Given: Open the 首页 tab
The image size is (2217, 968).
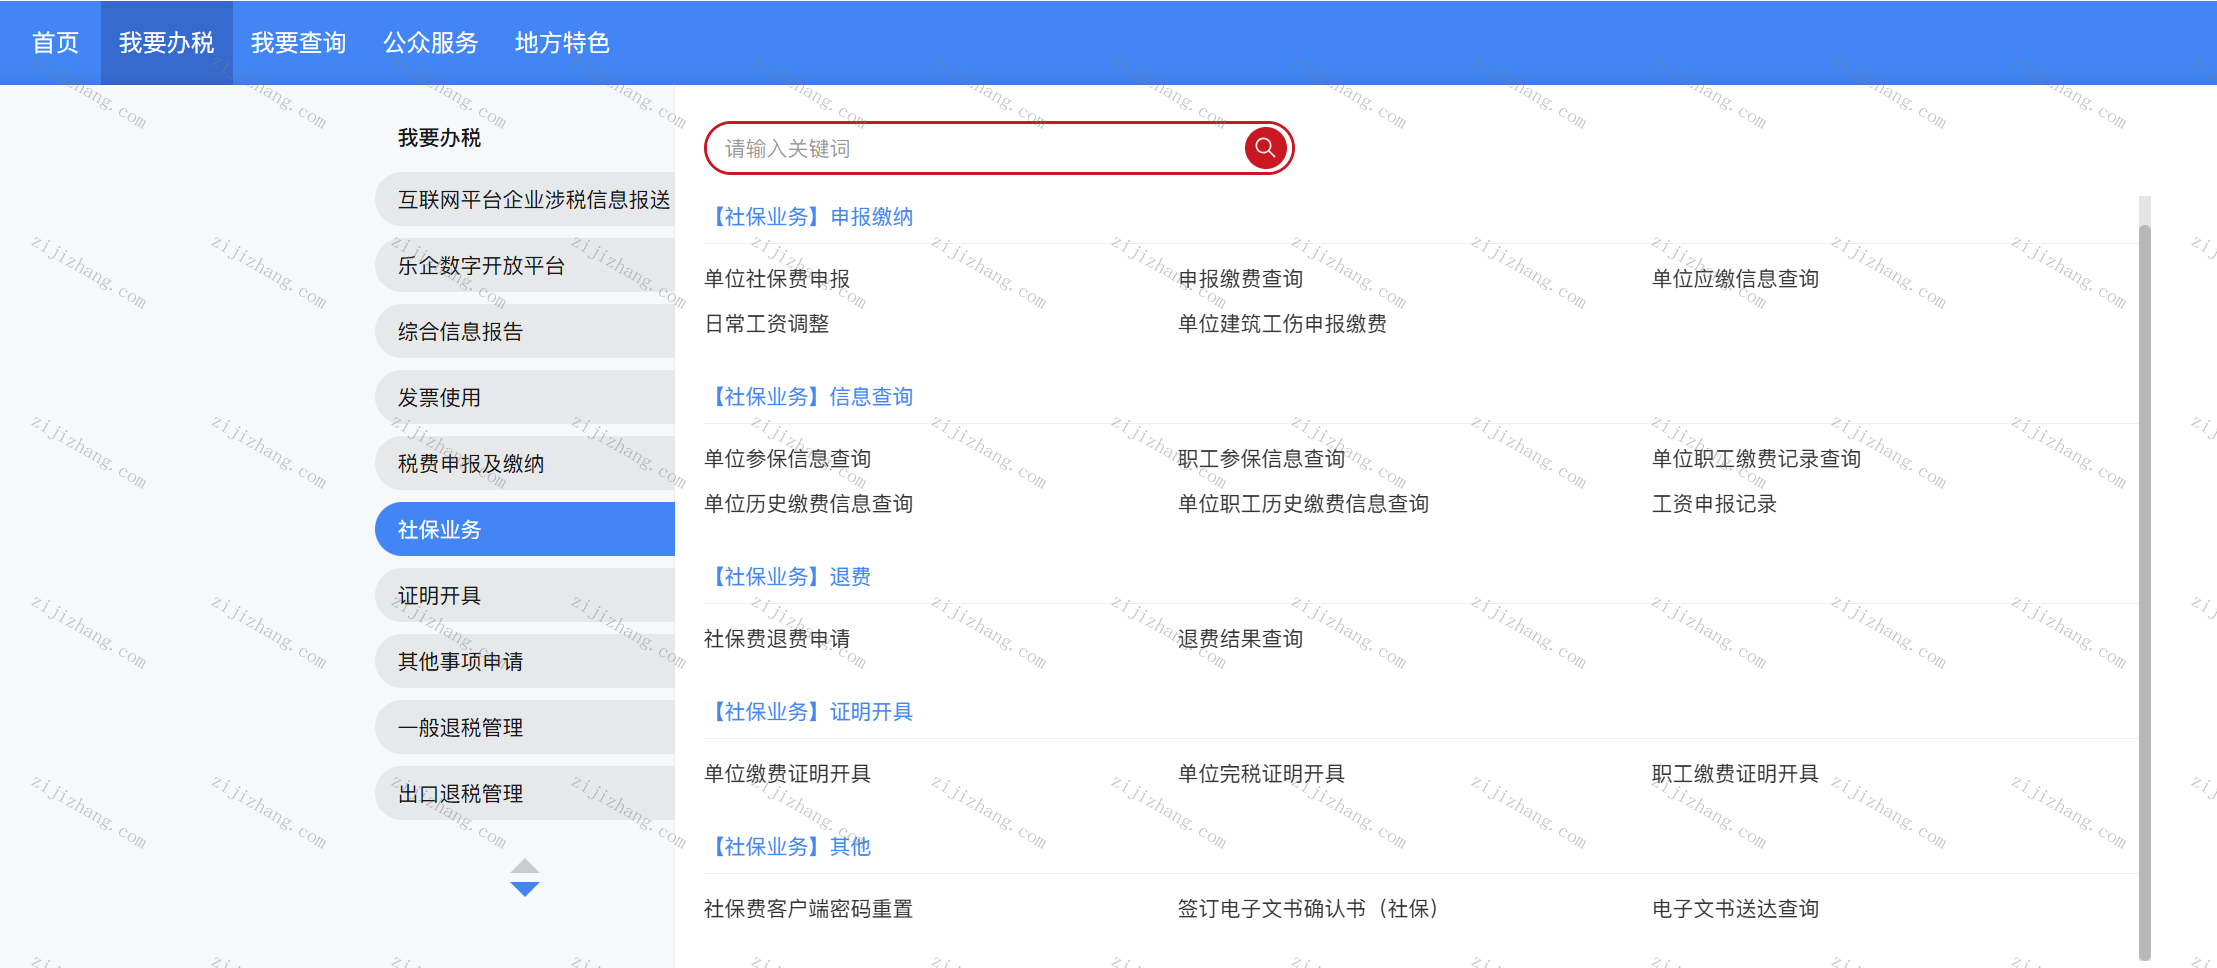Looking at the screenshot, I should tap(55, 43).
